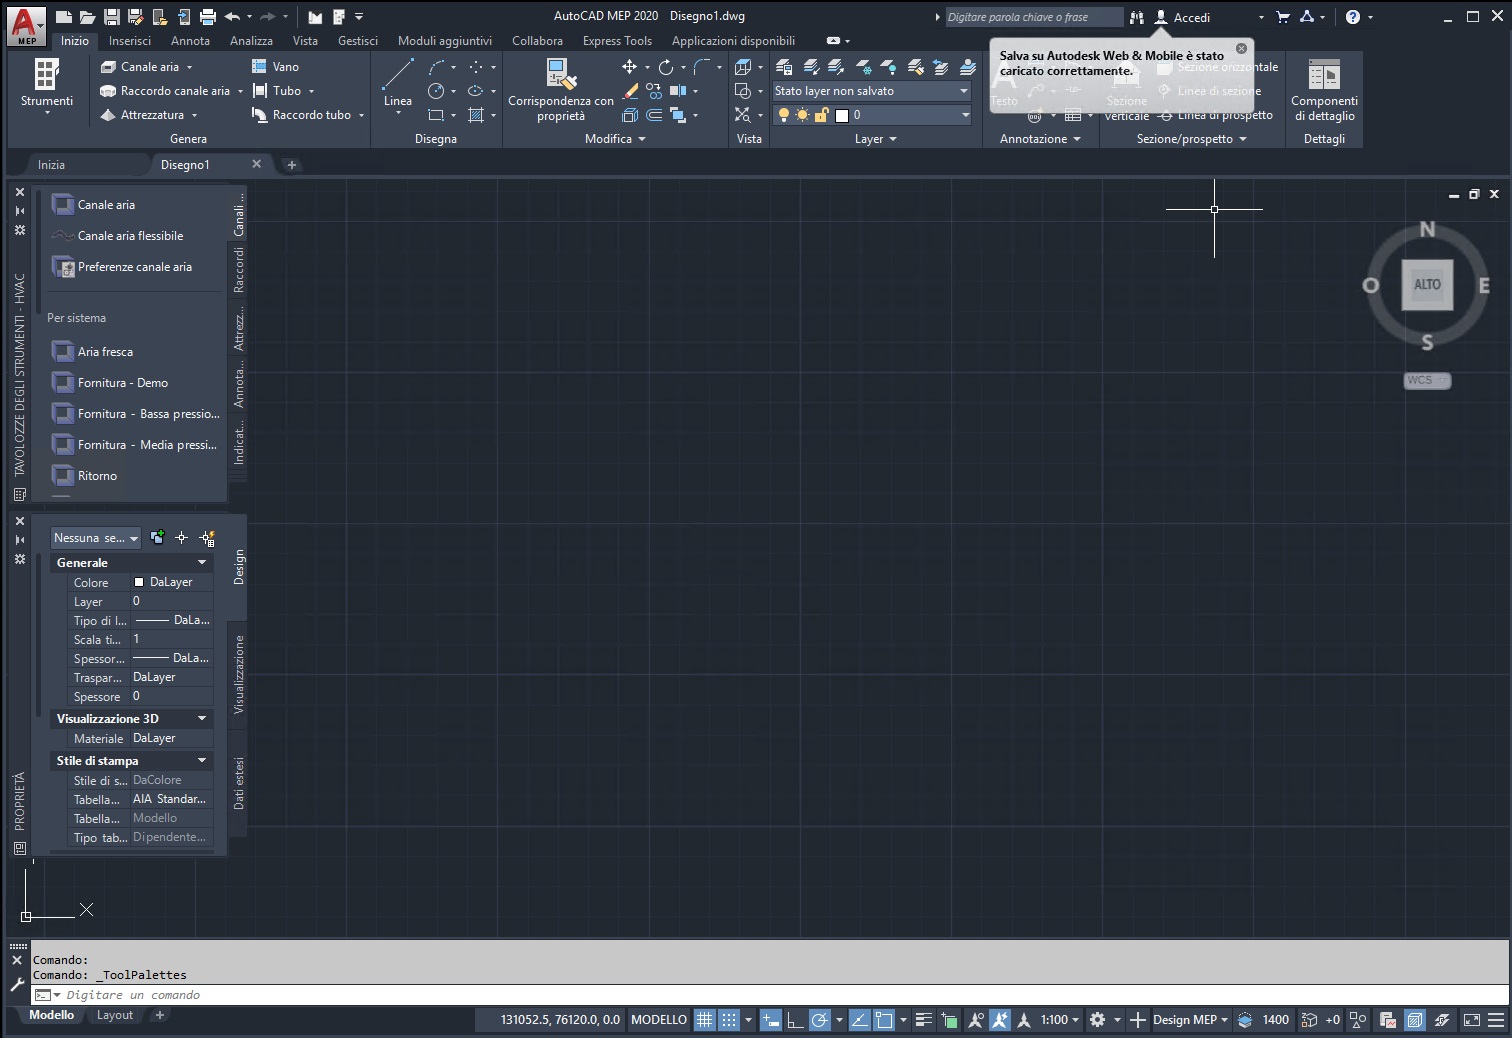The width and height of the screenshot is (1512, 1038).
Task: Open the Stato layer non salvato dropdown
Action: pos(871,91)
